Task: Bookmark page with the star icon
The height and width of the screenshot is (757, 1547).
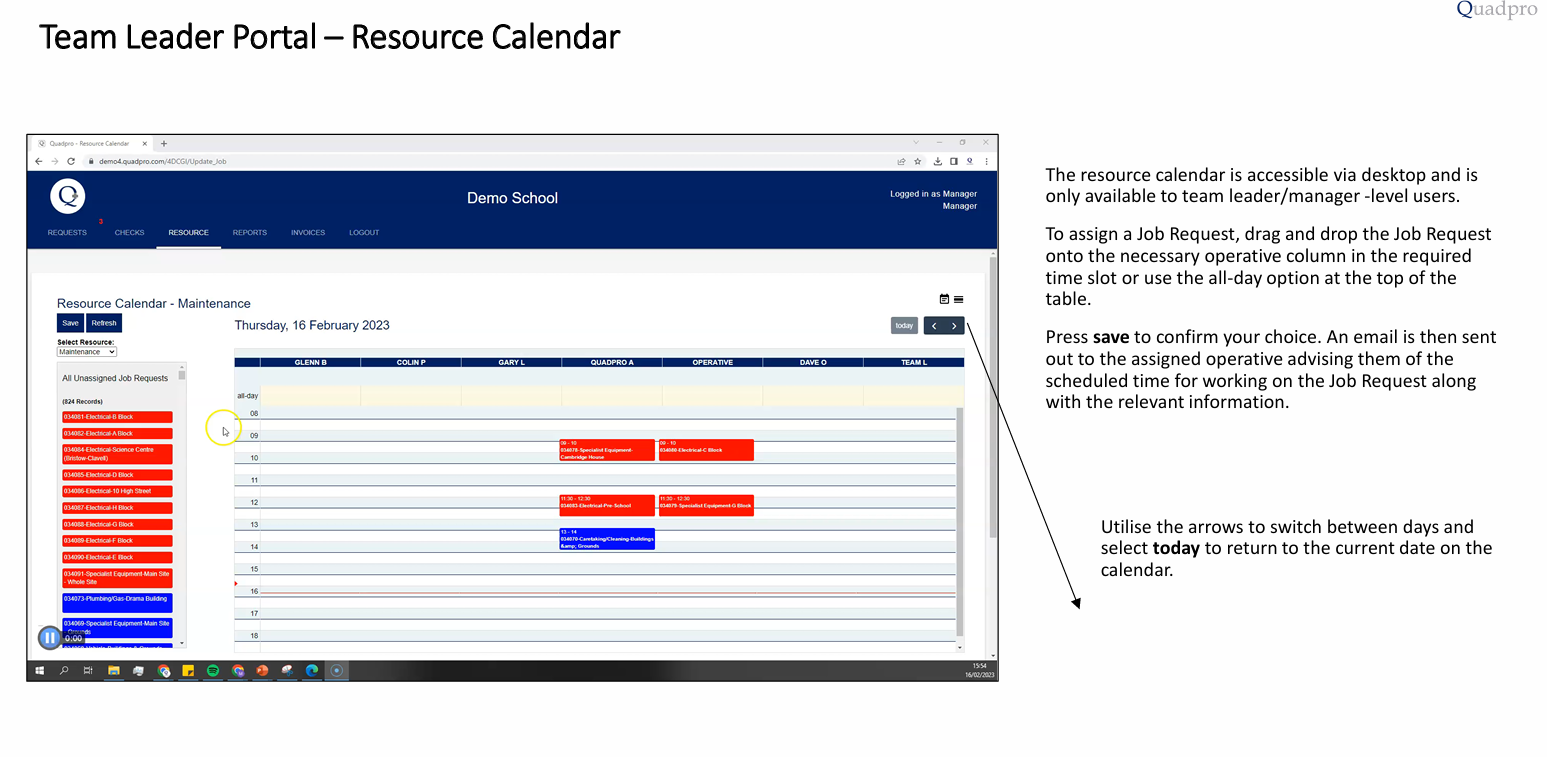Action: [917, 161]
